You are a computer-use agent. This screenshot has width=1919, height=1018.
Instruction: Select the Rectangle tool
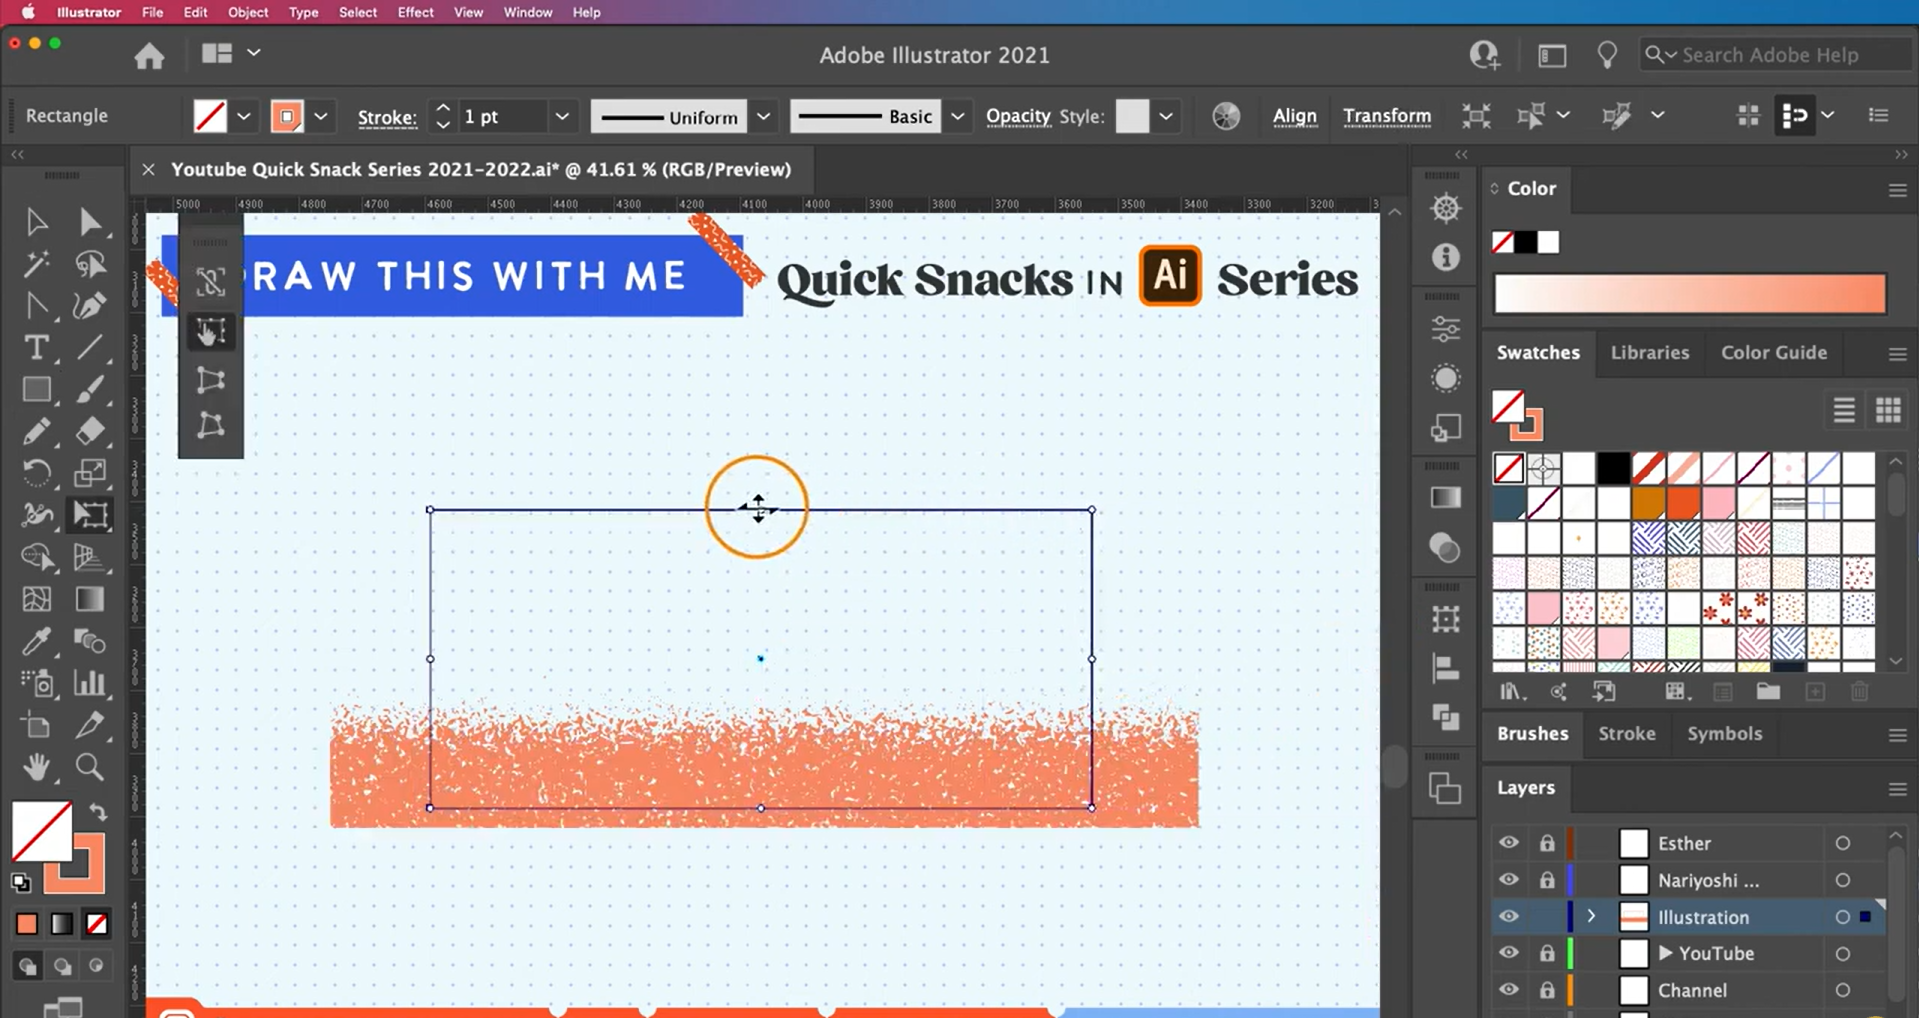pyautogui.click(x=37, y=389)
